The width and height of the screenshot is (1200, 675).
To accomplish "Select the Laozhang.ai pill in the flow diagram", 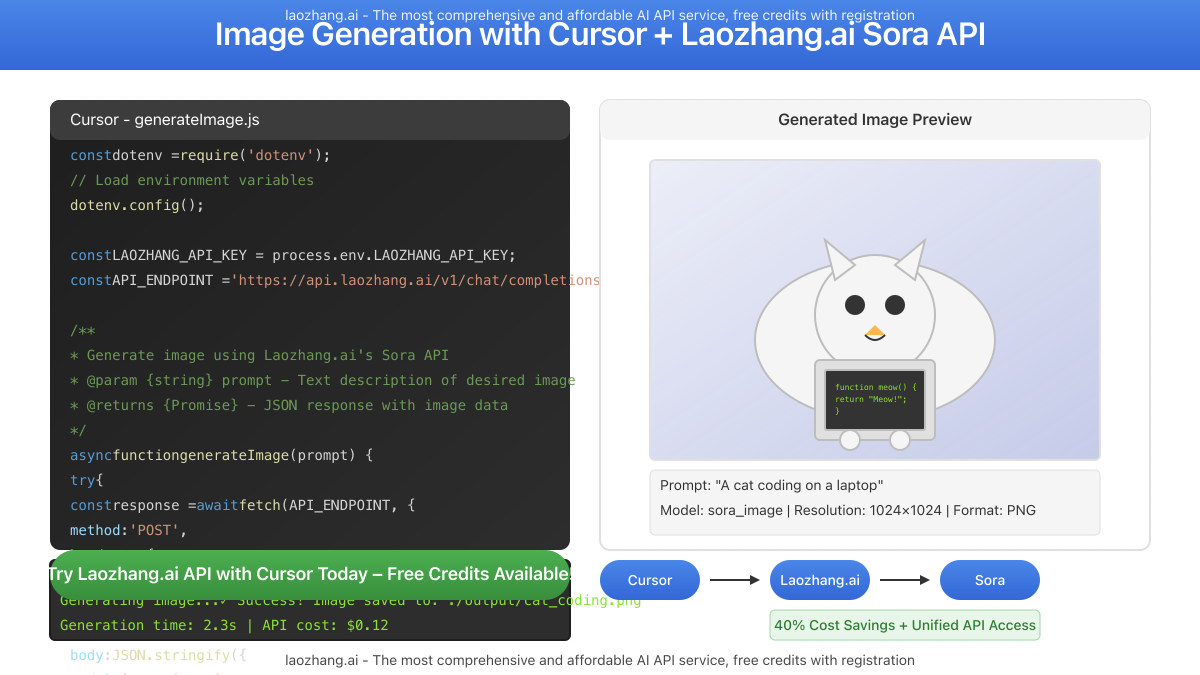I will (820, 580).
